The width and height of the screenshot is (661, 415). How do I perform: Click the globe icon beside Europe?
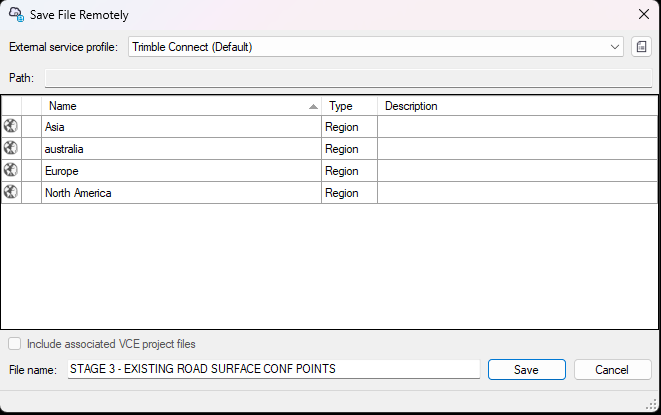click(11, 170)
